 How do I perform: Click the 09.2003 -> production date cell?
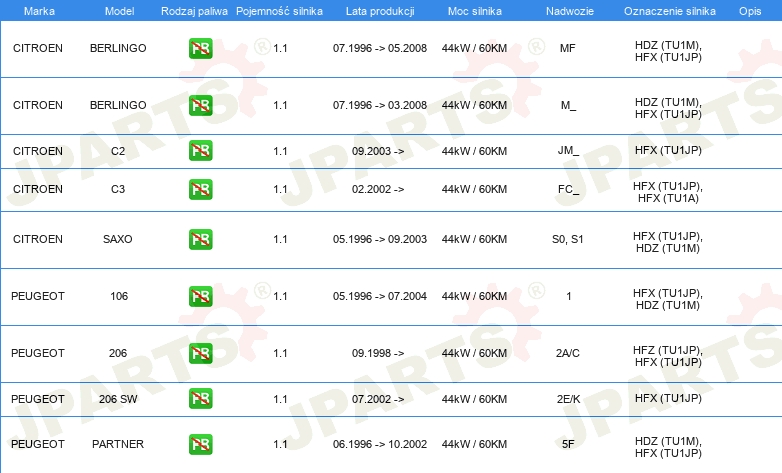point(378,151)
